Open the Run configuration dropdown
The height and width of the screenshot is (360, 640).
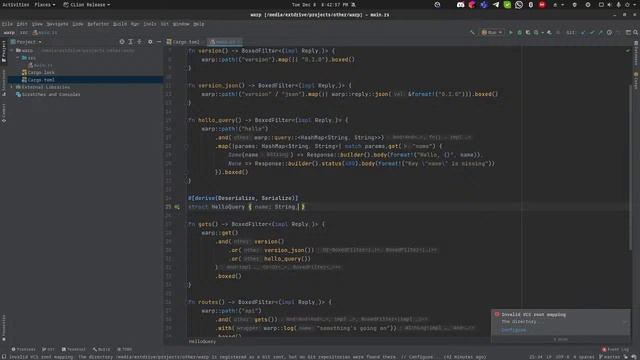click(x=492, y=32)
